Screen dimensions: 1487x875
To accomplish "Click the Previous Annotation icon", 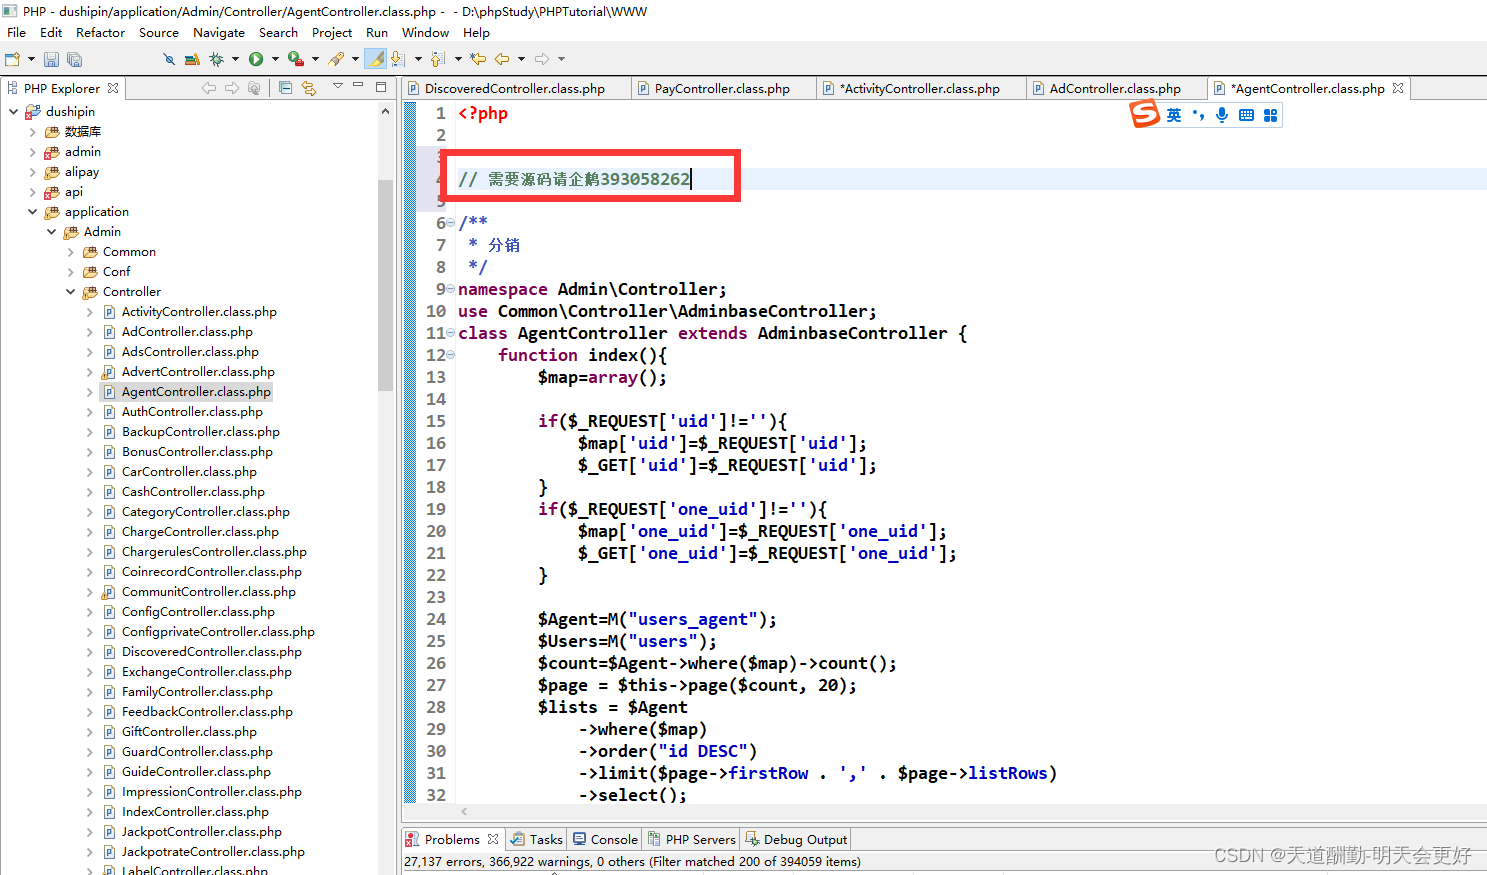I will click(x=437, y=59).
